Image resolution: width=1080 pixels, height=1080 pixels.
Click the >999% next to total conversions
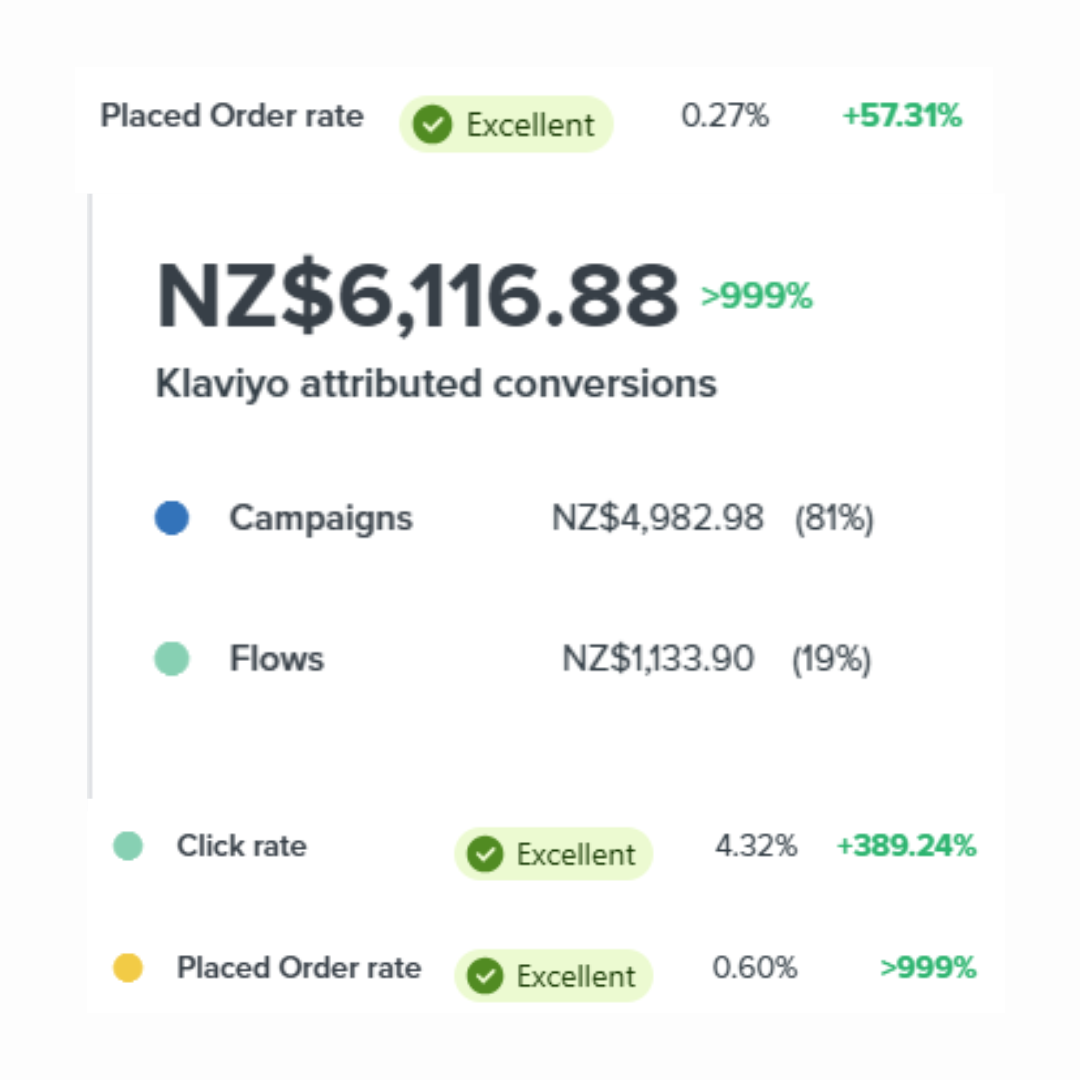tap(756, 297)
